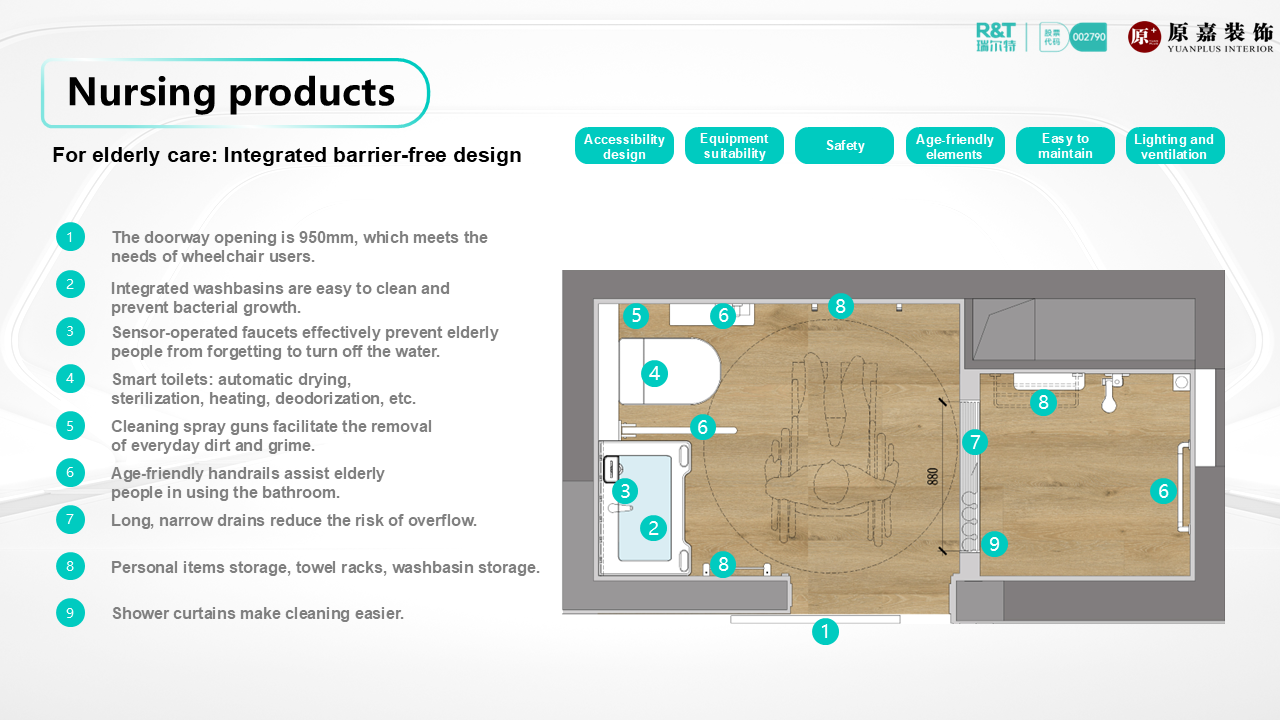Click floor plan marker 2 on the washbasin
Image resolution: width=1280 pixels, height=720 pixels.
click(x=653, y=528)
